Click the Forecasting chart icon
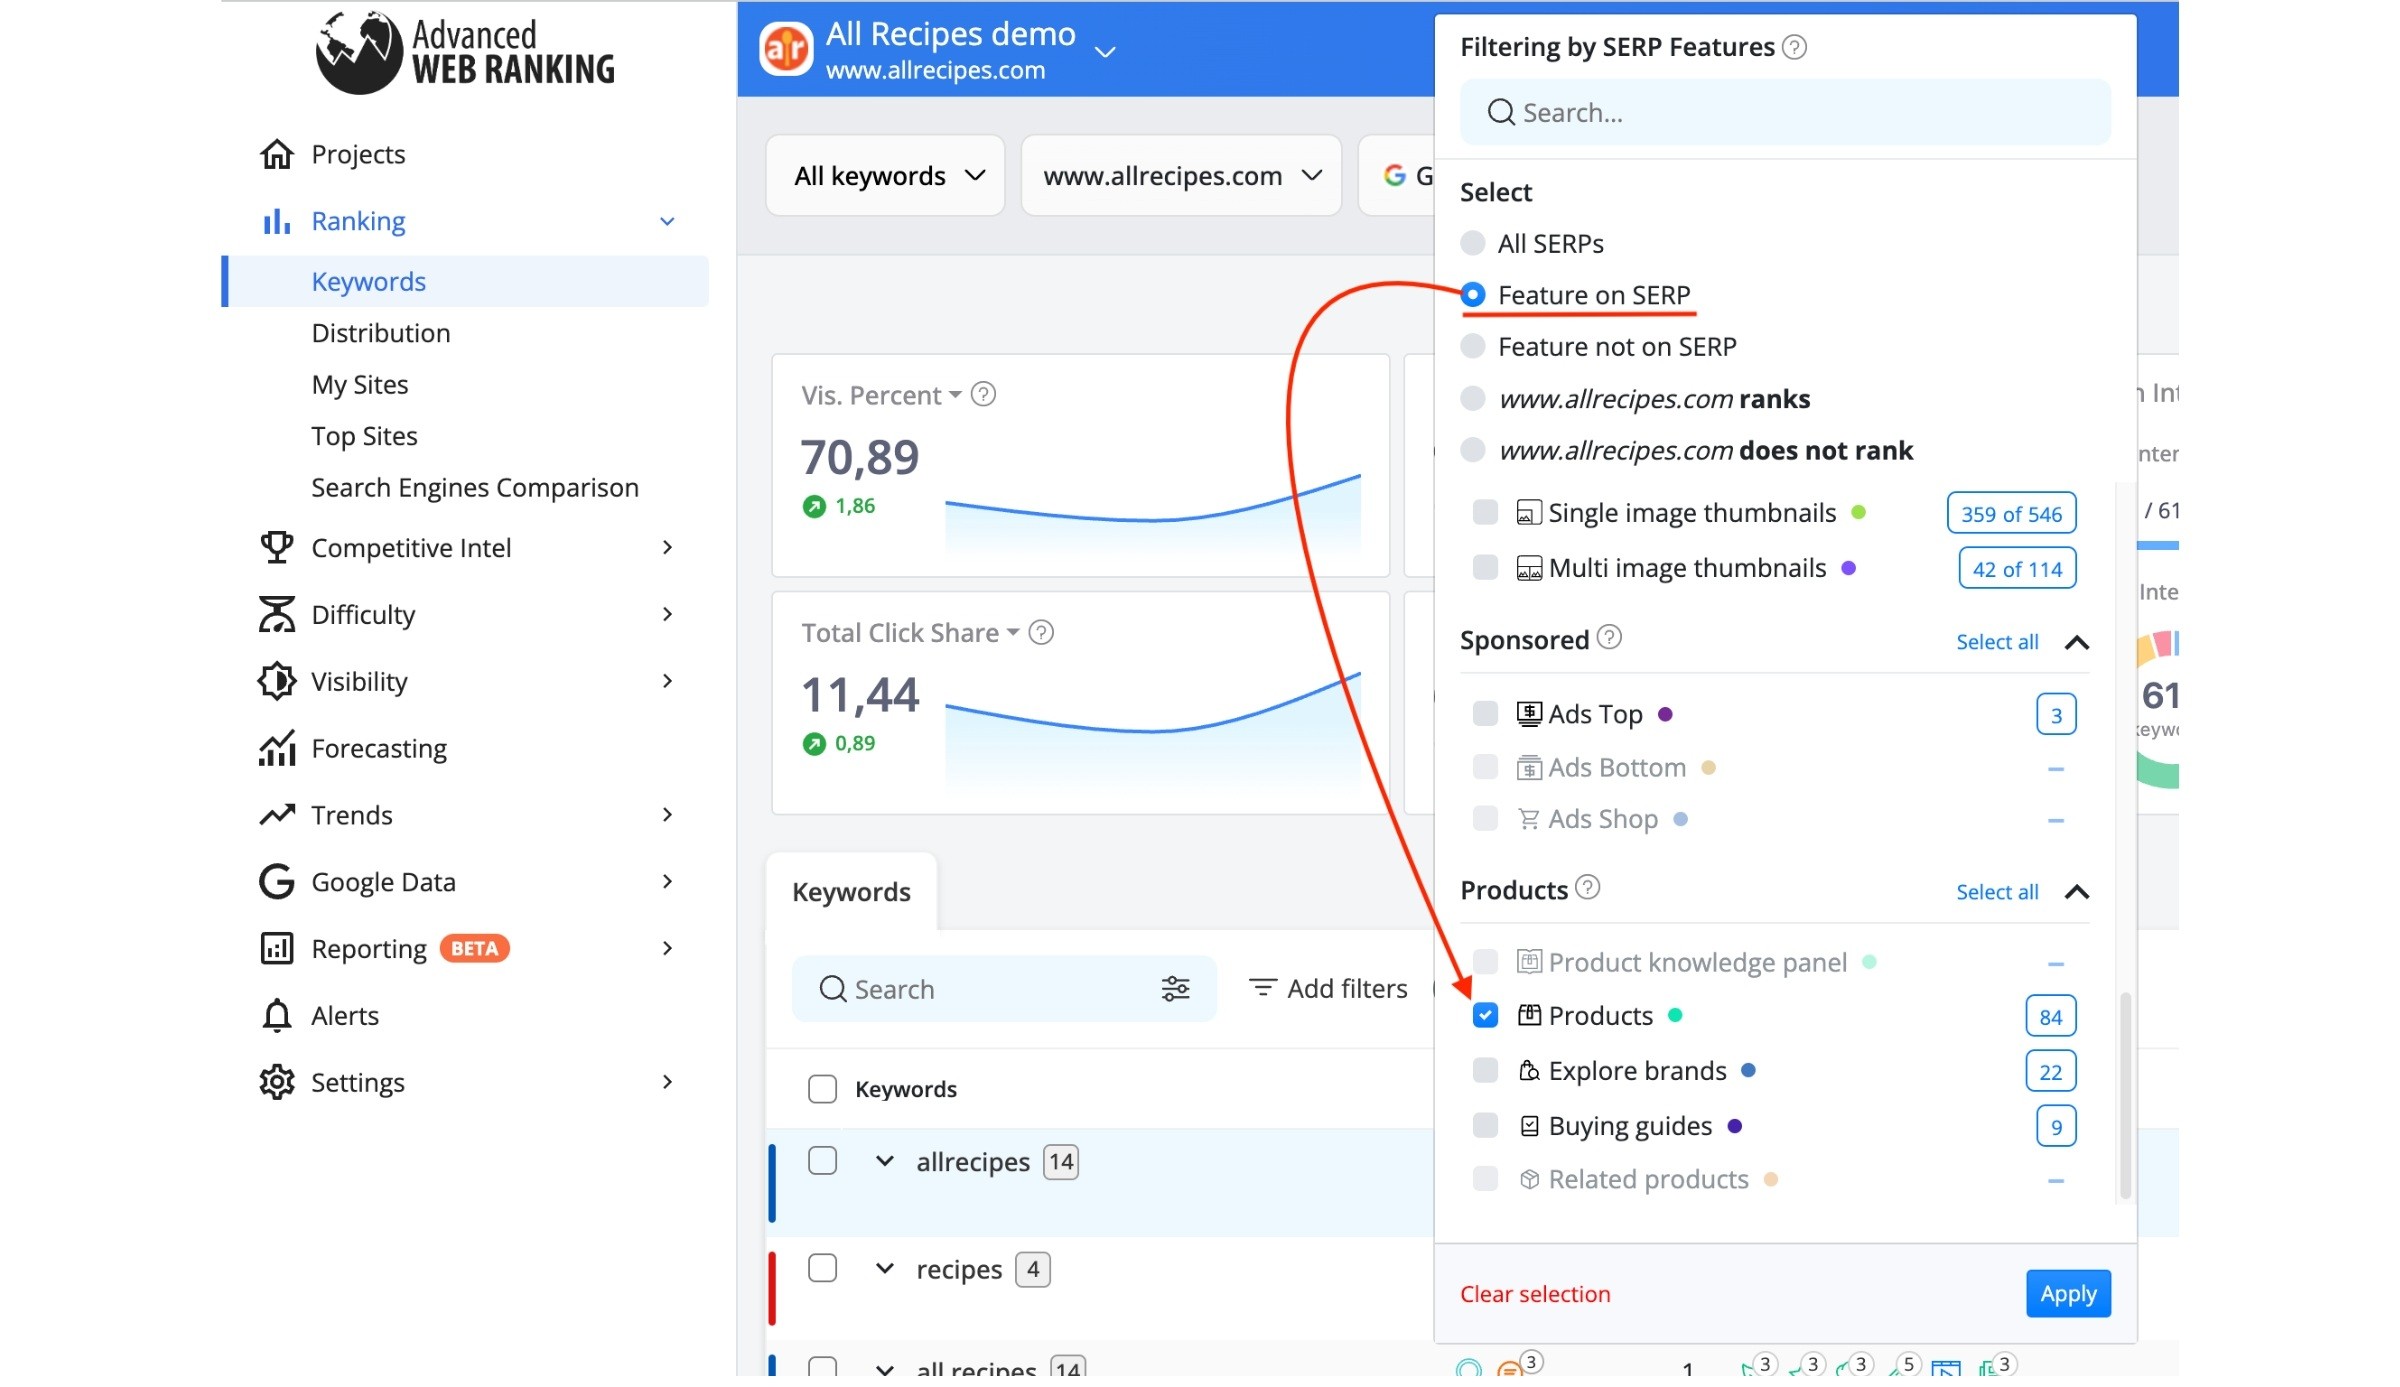Screen dimensions: 2400x1387 [277, 750]
